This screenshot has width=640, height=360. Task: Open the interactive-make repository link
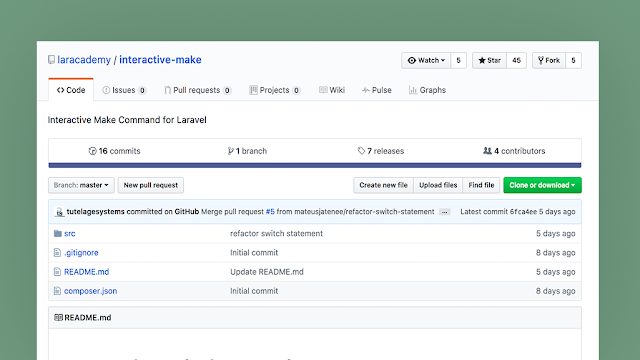[x=160, y=60]
